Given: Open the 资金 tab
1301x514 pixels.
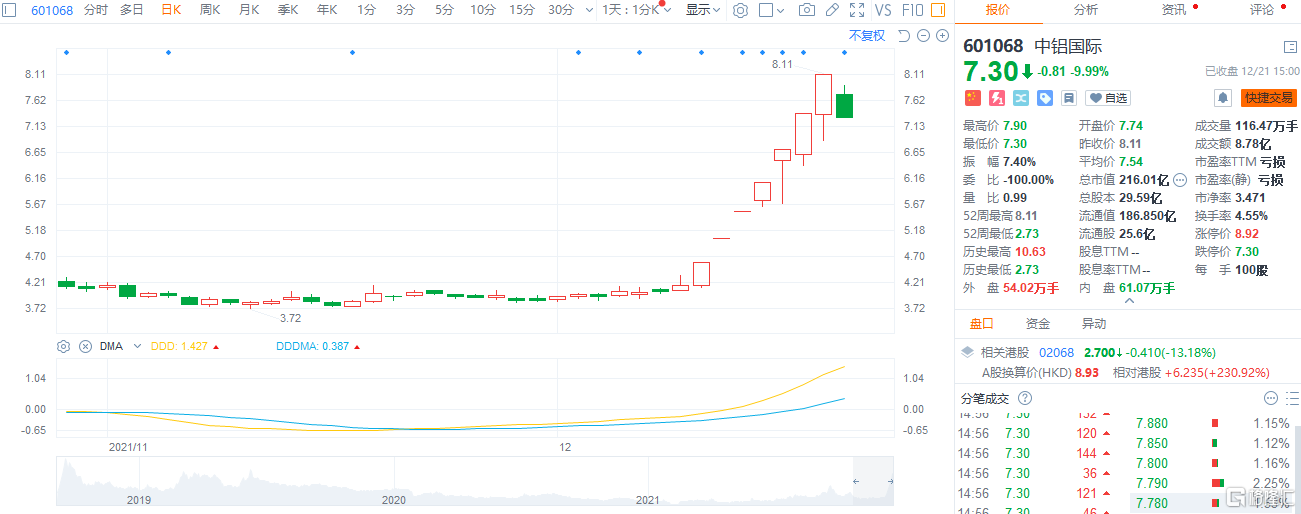Looking at the screenshot, I should [x=1038, y=324].
